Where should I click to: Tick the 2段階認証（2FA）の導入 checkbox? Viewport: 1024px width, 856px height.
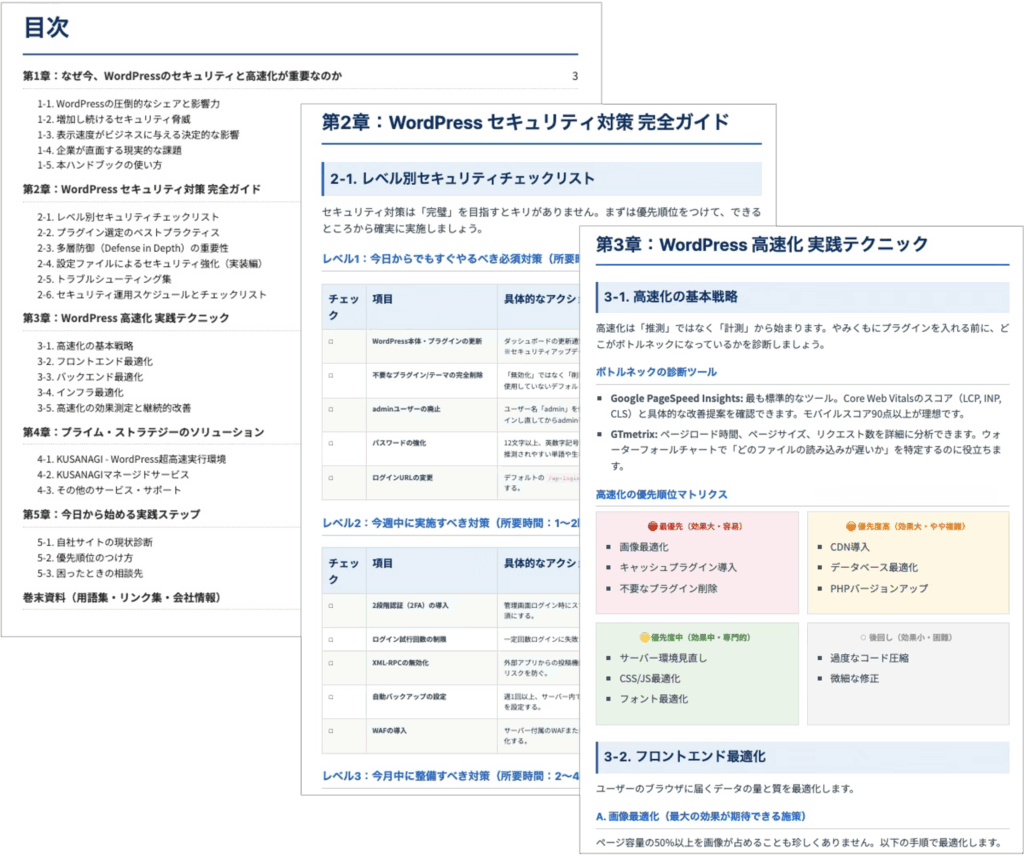coord(332,604)
